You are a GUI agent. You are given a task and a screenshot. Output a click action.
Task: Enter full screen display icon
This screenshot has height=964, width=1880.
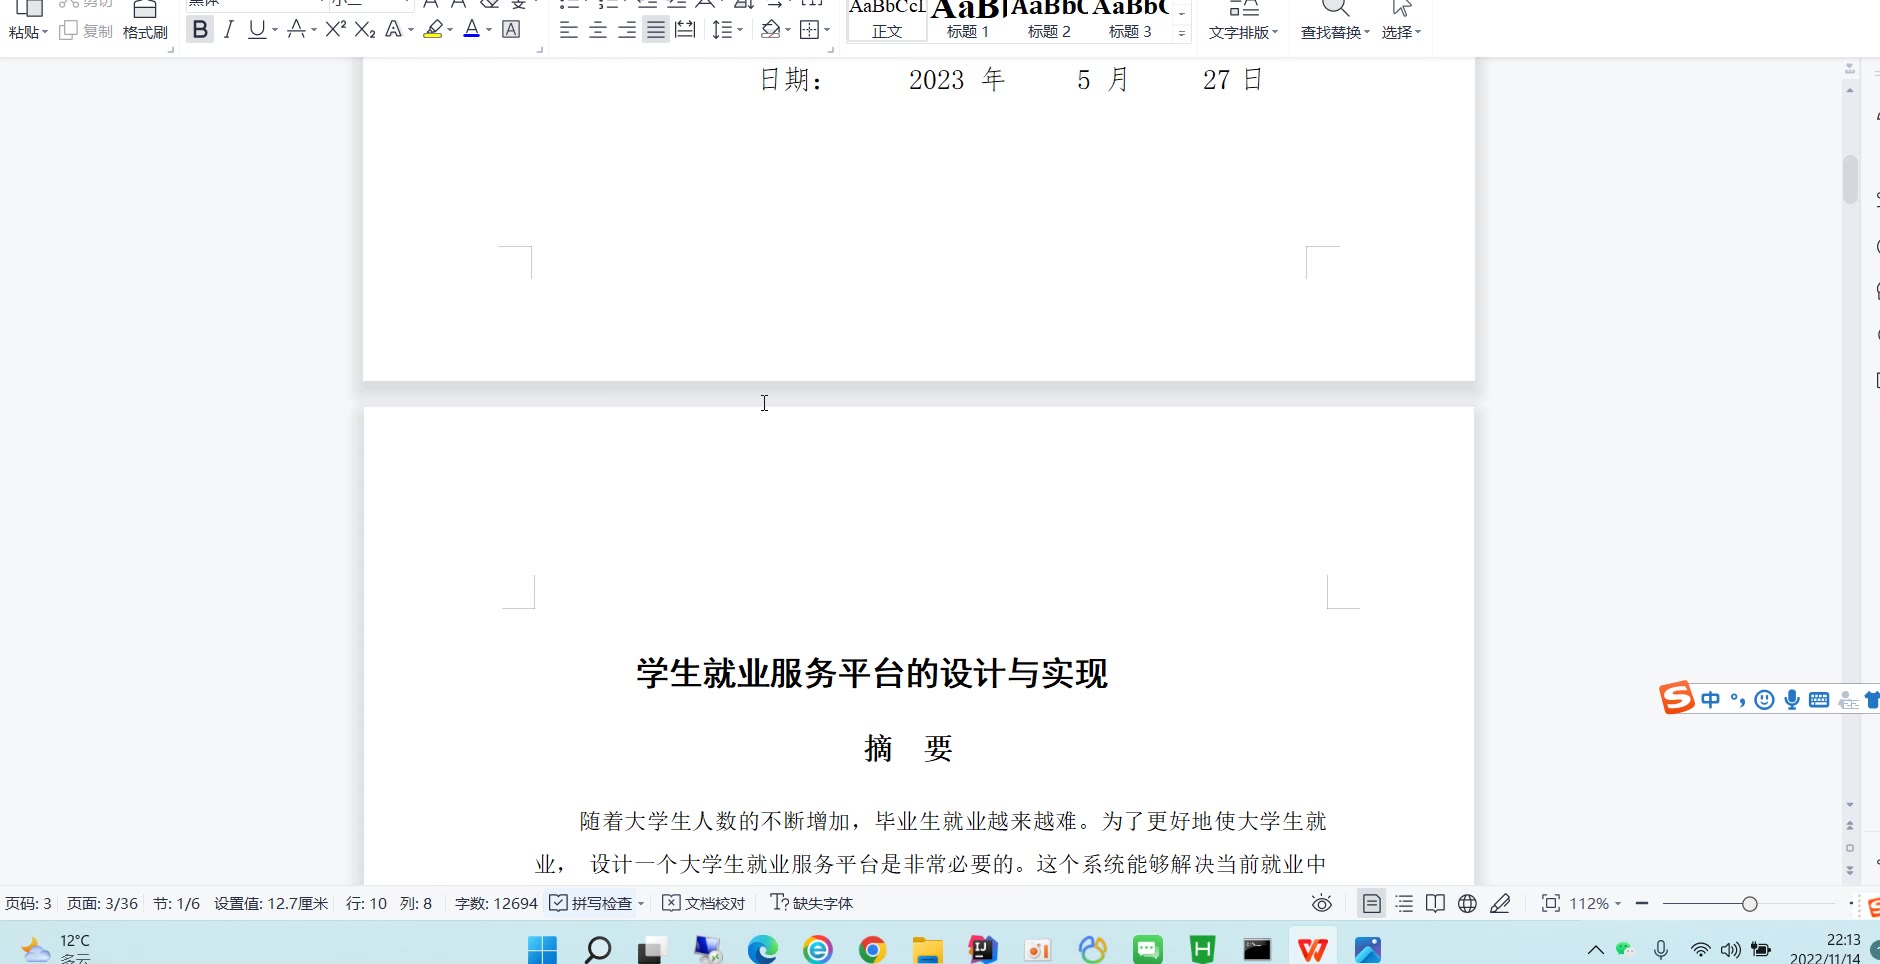pos(1551,904)
